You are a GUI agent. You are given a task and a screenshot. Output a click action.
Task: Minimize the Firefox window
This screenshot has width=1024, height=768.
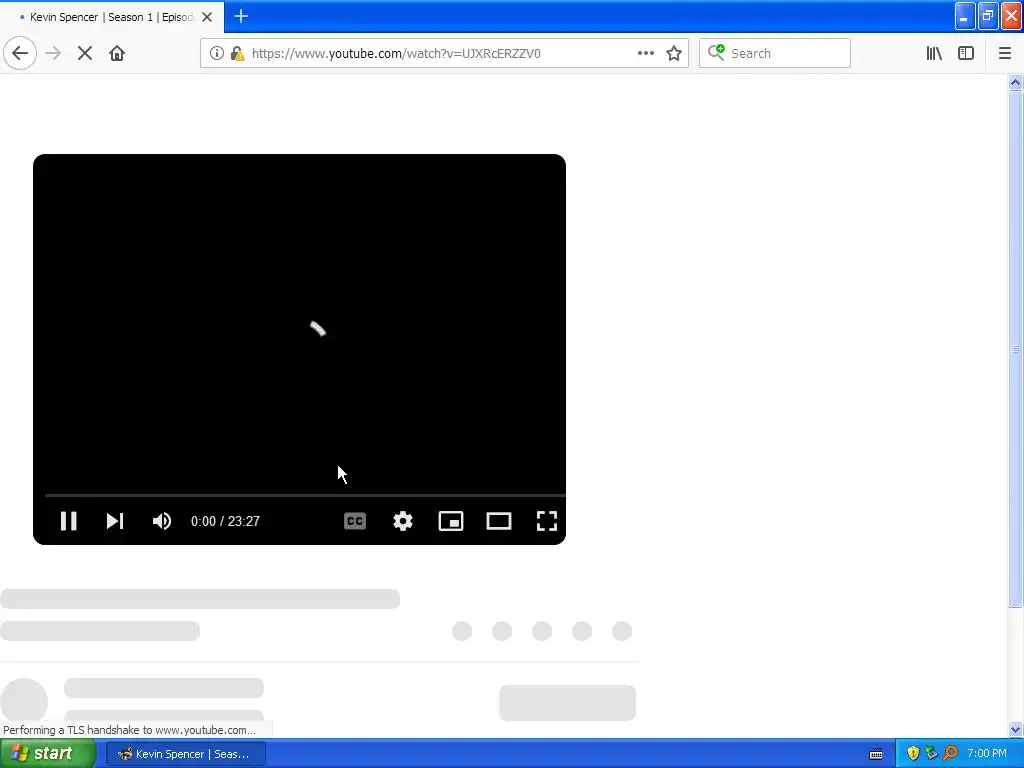[x=965, y=16]
